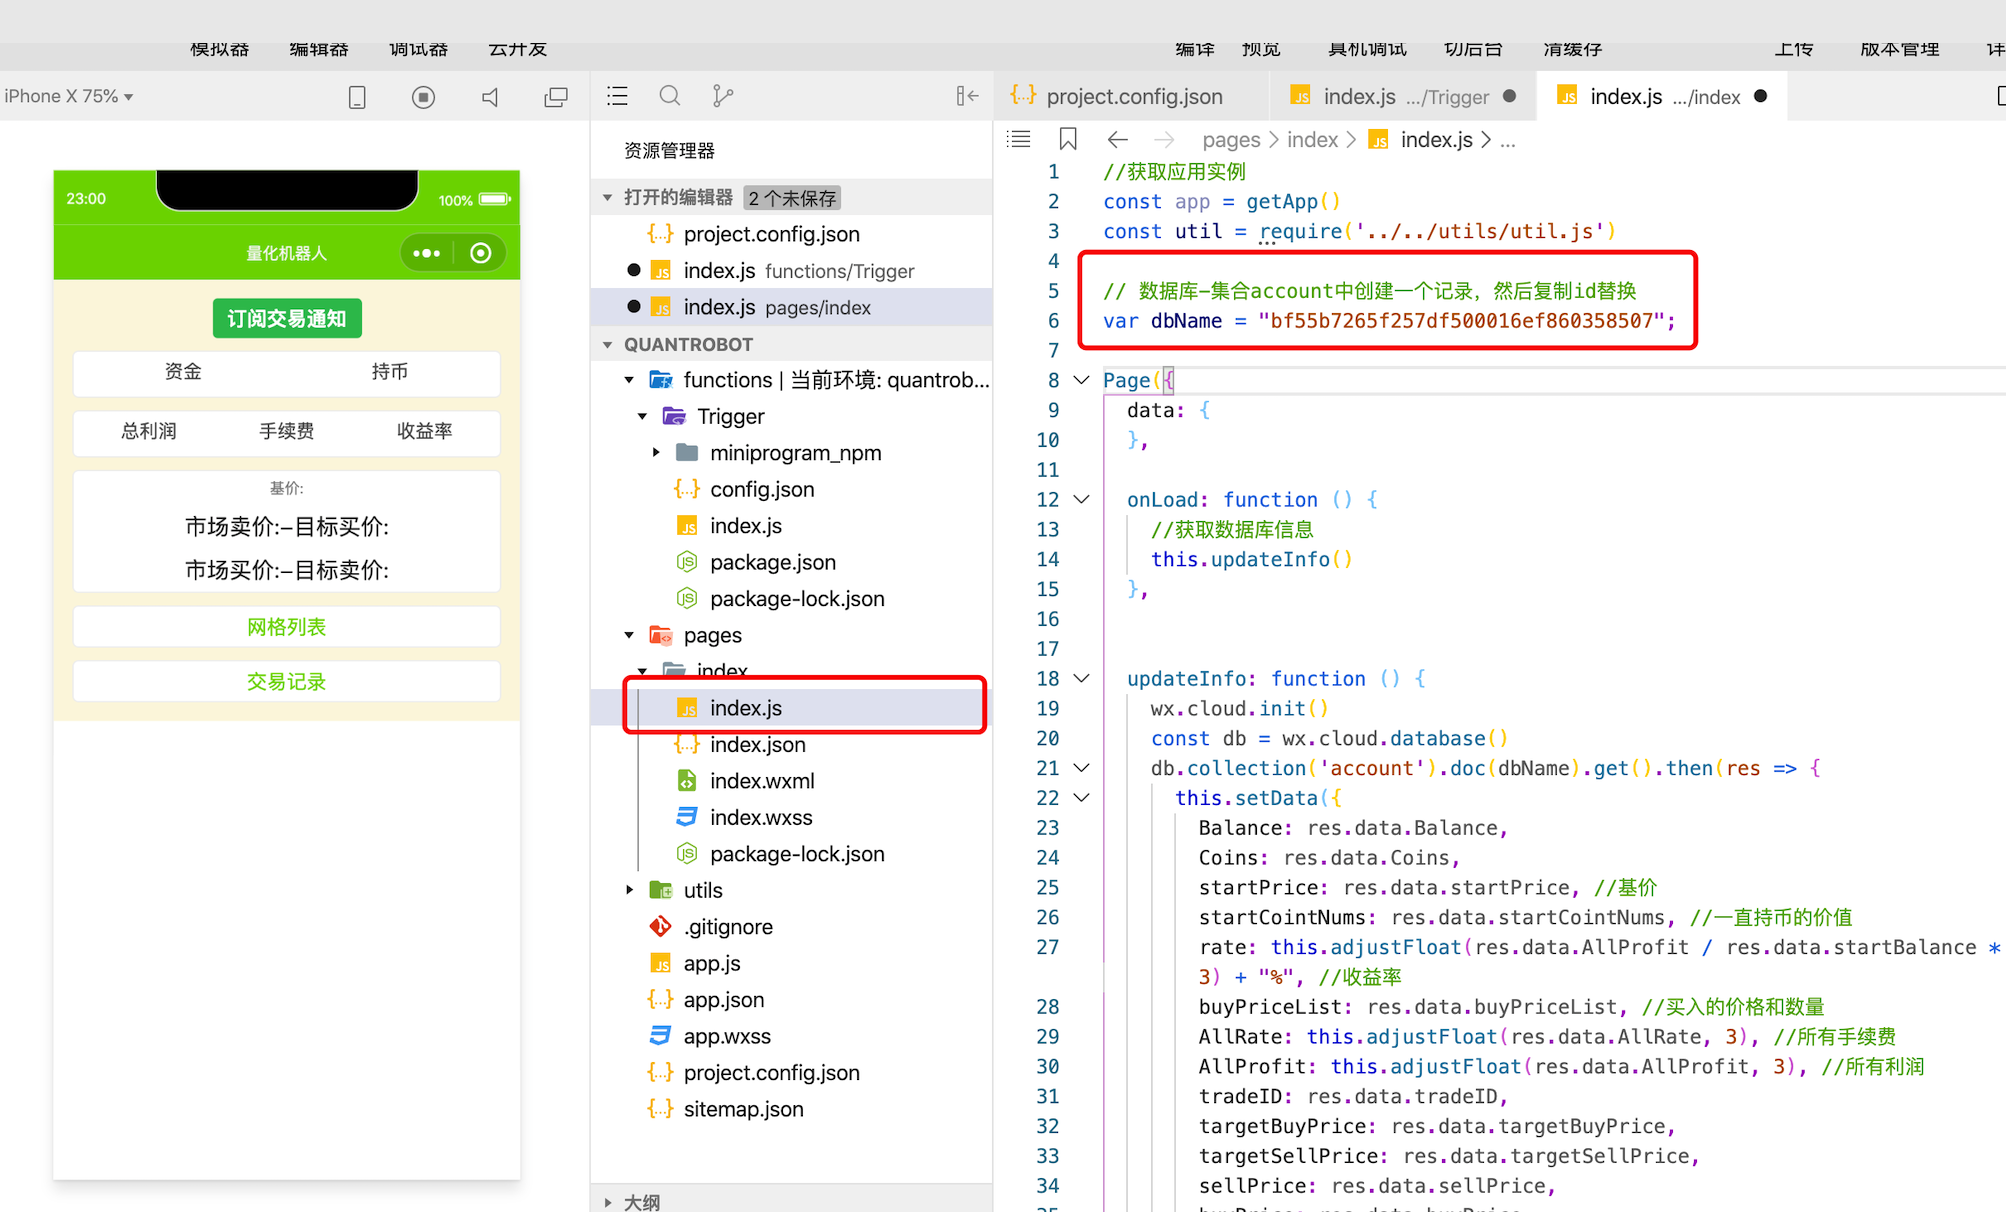The height and width of the screenshot is (1212, 2006).
Task: Open index.json under pages/index
Action: point(792,745)
